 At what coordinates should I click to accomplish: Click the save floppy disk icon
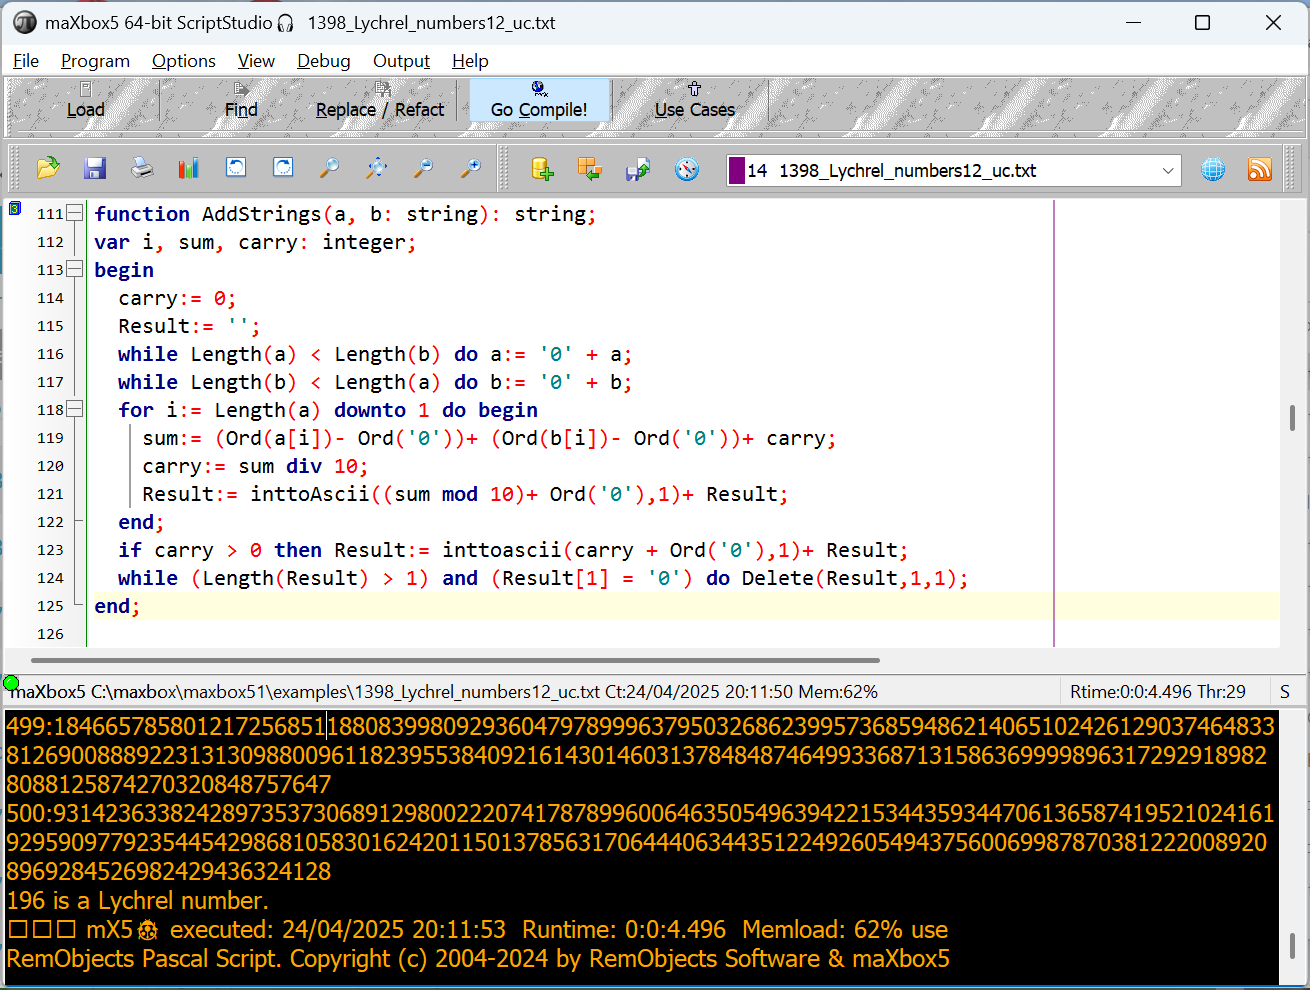click(95, 168)
